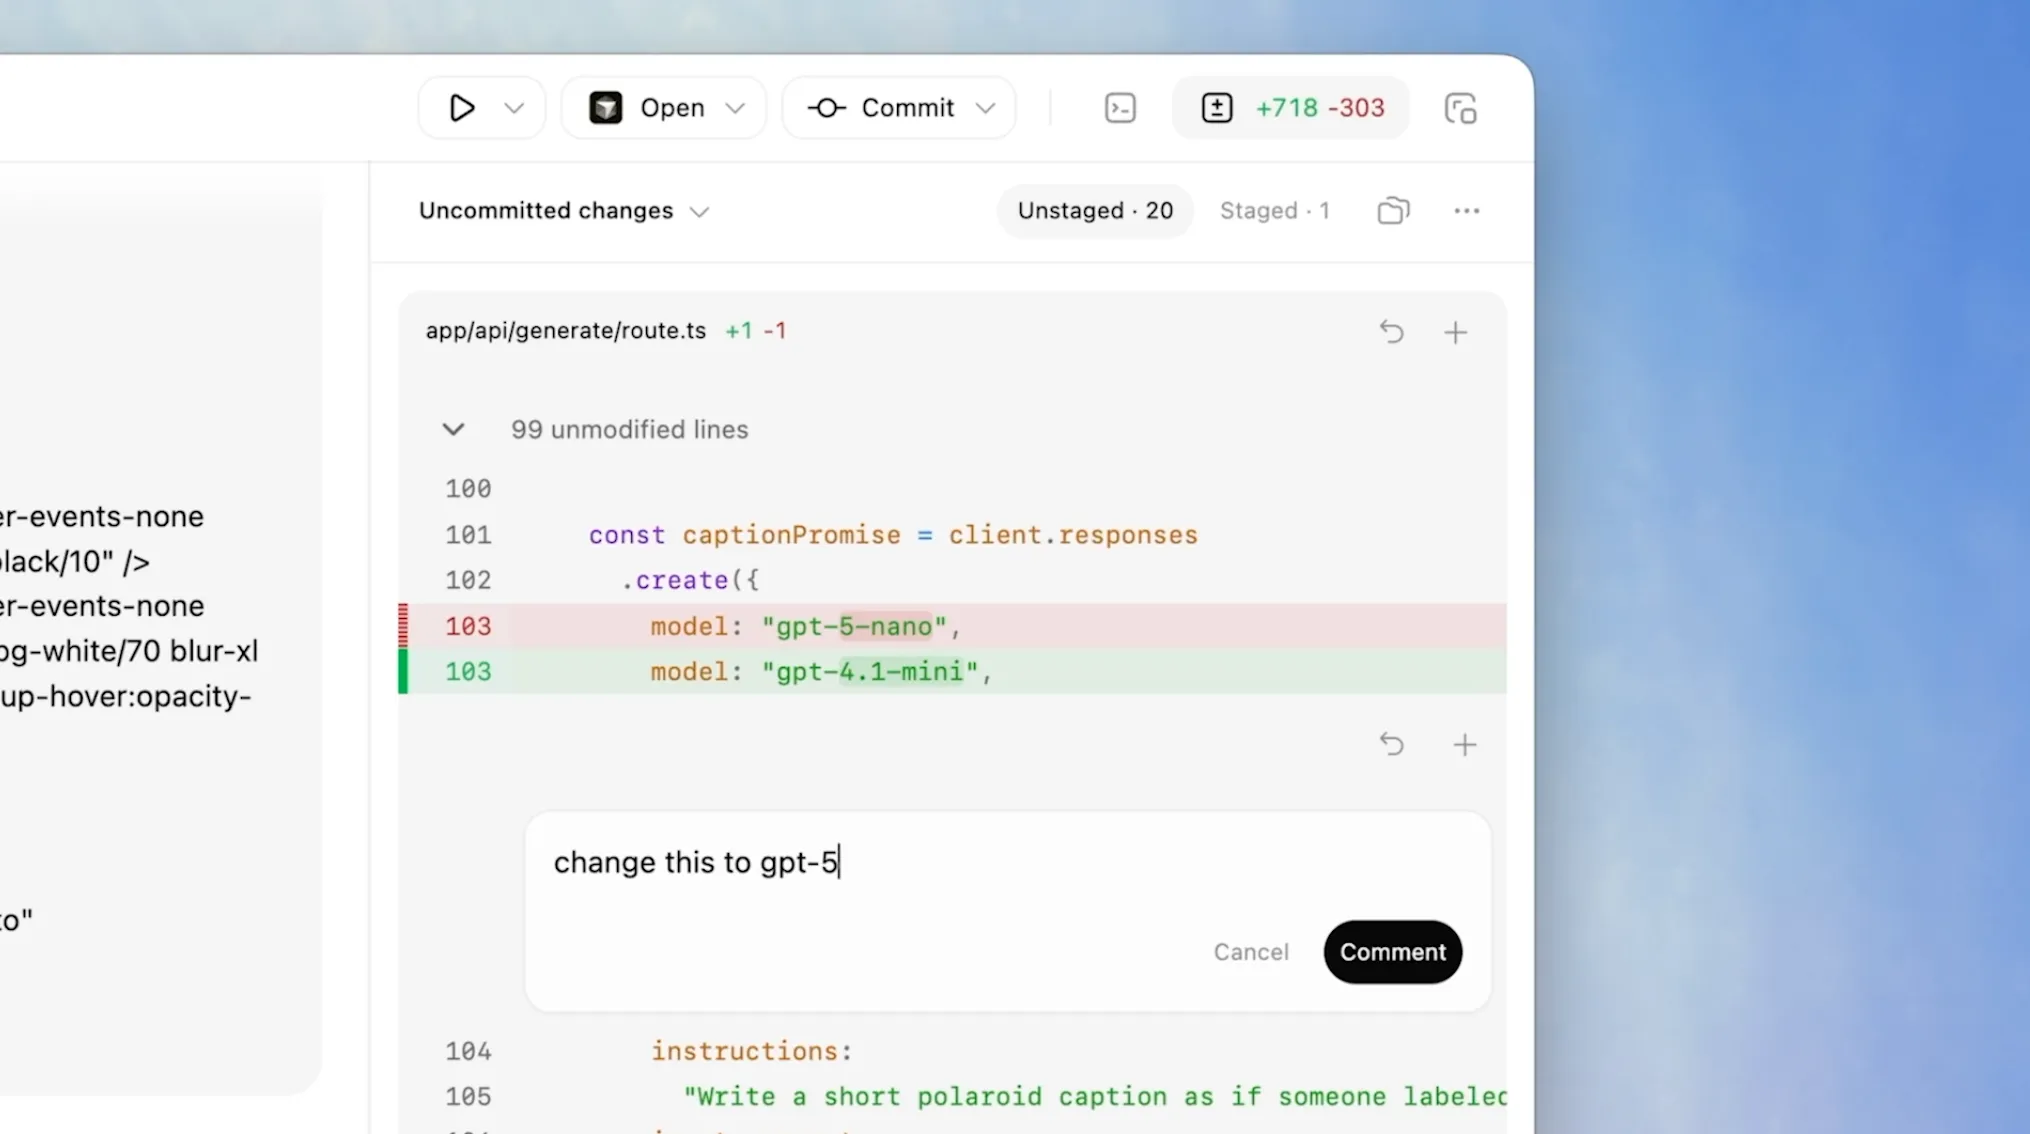
Task: Click inside the comment text field
Action: [x=900, y=862]
